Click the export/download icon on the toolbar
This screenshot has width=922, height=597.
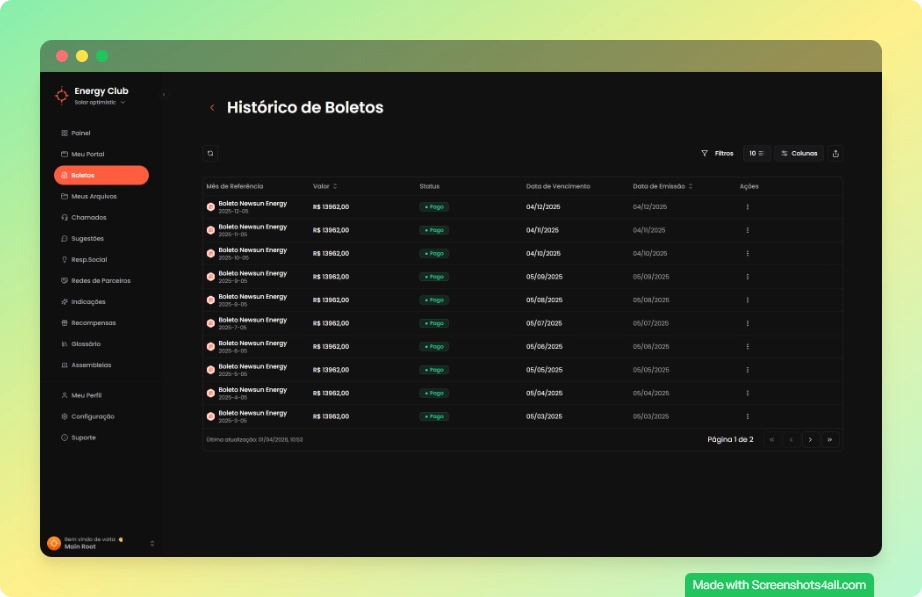point(835,153)
